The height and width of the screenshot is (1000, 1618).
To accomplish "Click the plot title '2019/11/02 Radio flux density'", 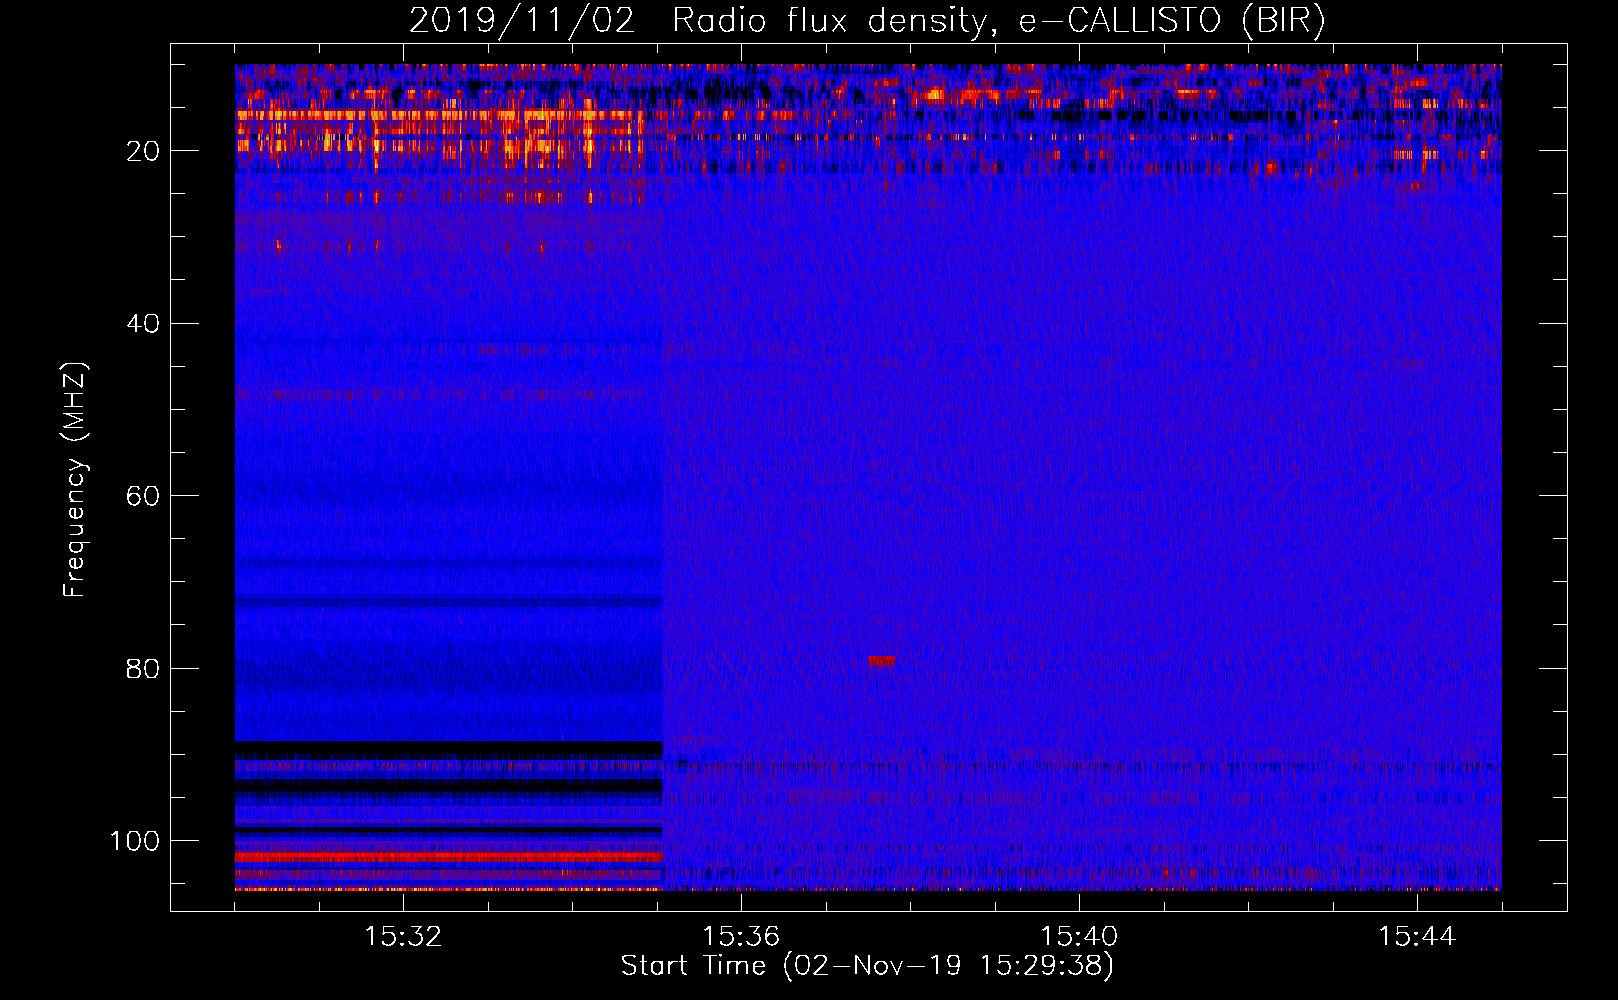I will (x=867, y=21).
